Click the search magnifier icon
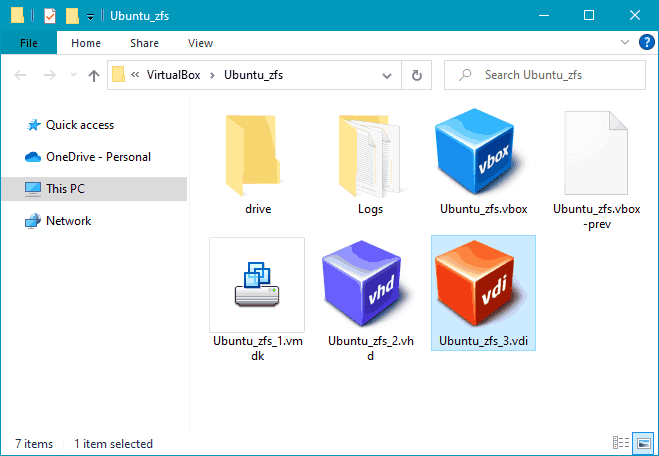 tap(465, 75)
